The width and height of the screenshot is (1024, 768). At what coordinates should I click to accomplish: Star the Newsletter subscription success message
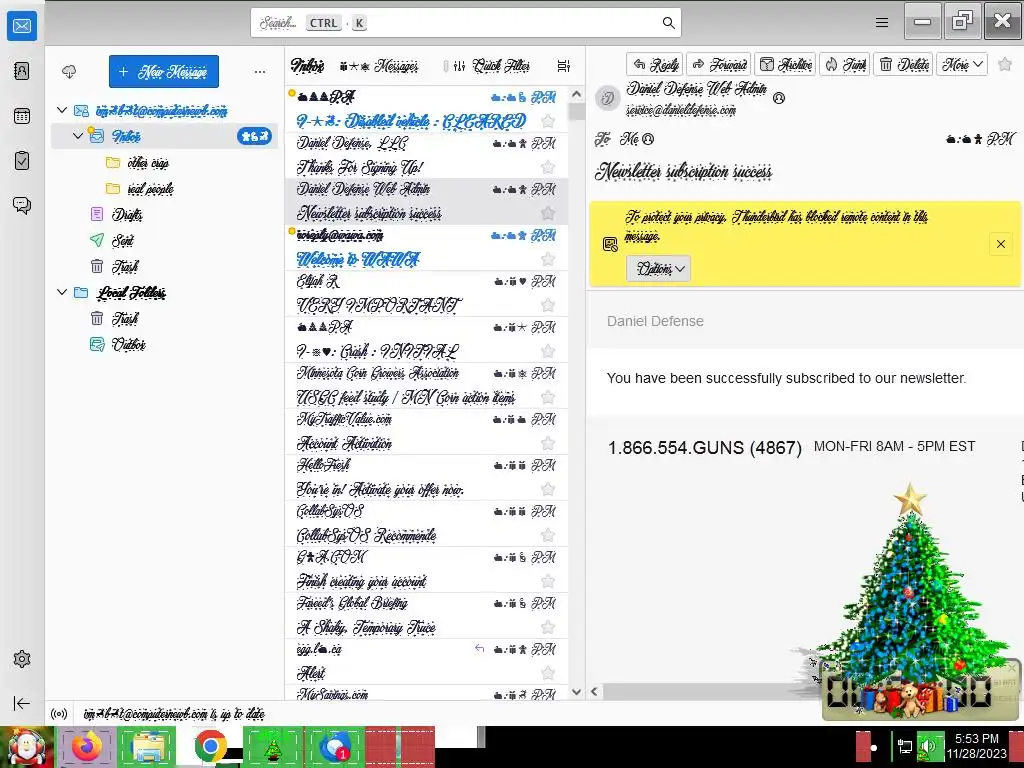(x=548, y=213)
